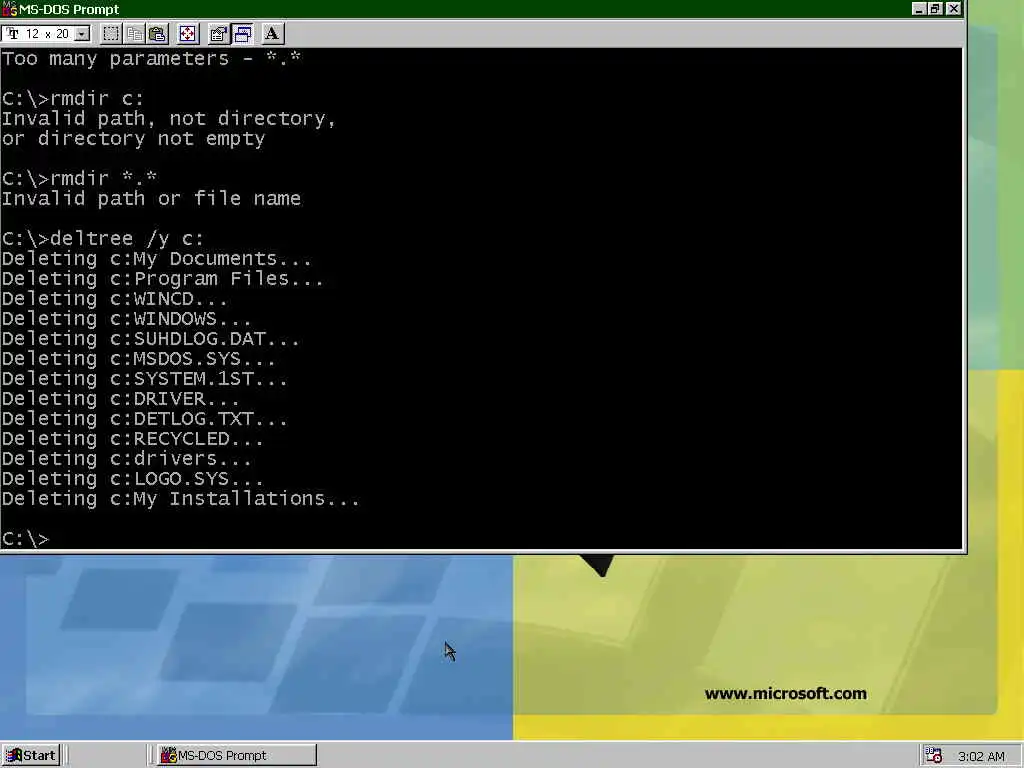
Task: Click the Font "A" toolbar icon
Action: click(x=272, y=33)
